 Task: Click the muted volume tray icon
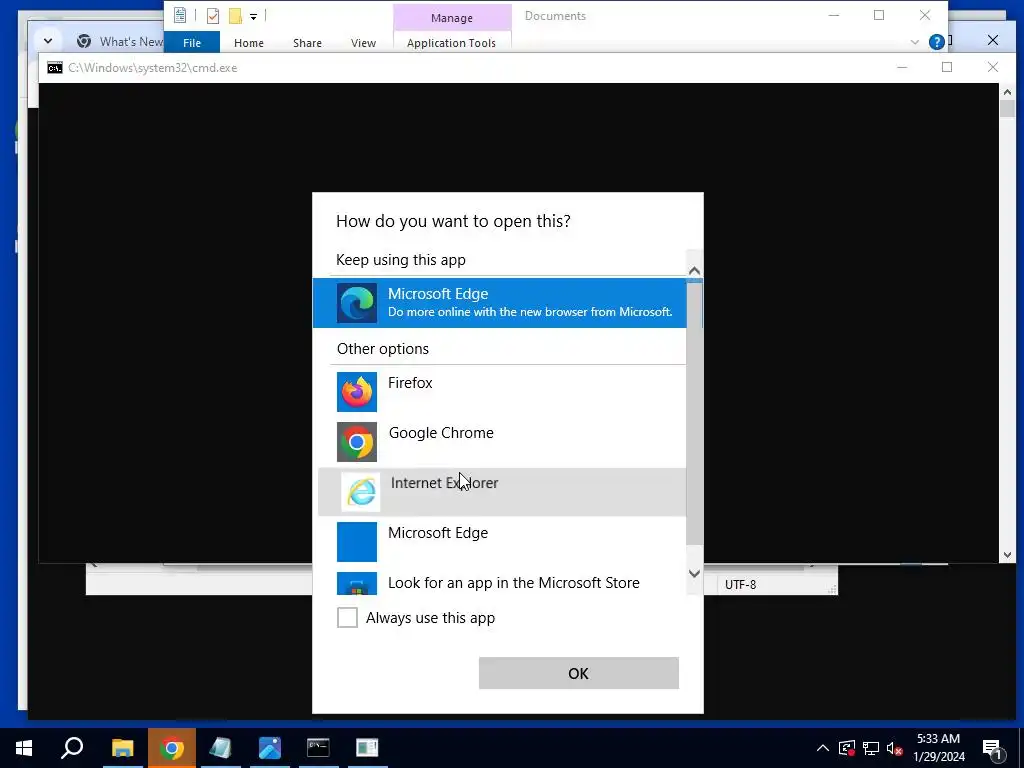click(895, 748)
